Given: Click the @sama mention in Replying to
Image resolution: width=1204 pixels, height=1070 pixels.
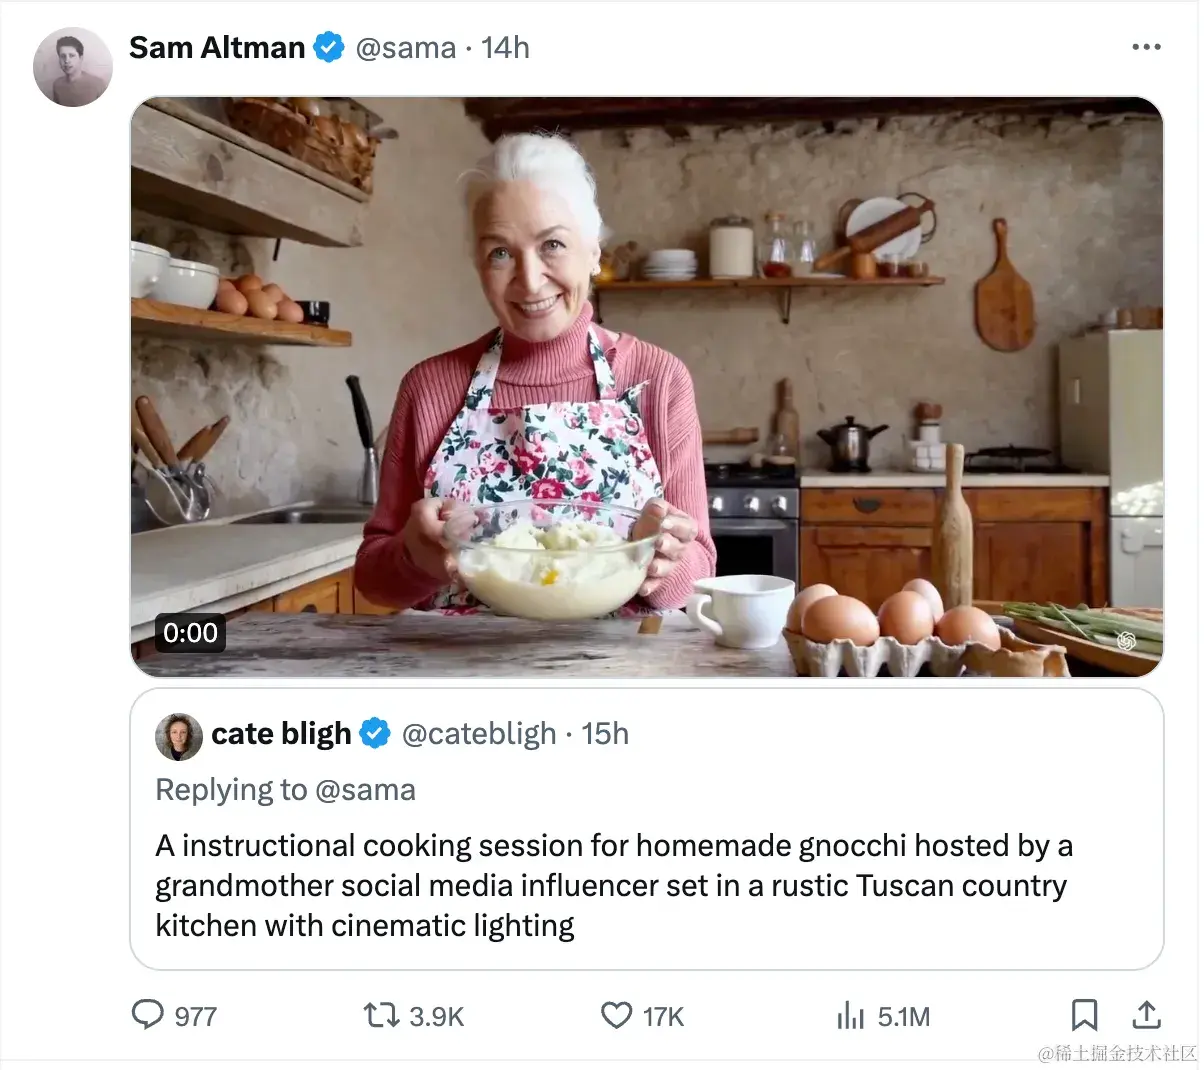Looking at the screenshot, I should point(365,790).
